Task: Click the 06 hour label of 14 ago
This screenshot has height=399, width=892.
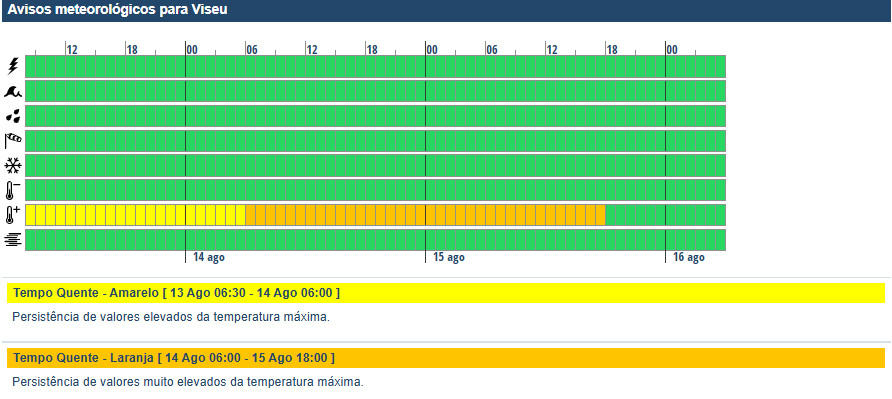Action: point(251,50)
